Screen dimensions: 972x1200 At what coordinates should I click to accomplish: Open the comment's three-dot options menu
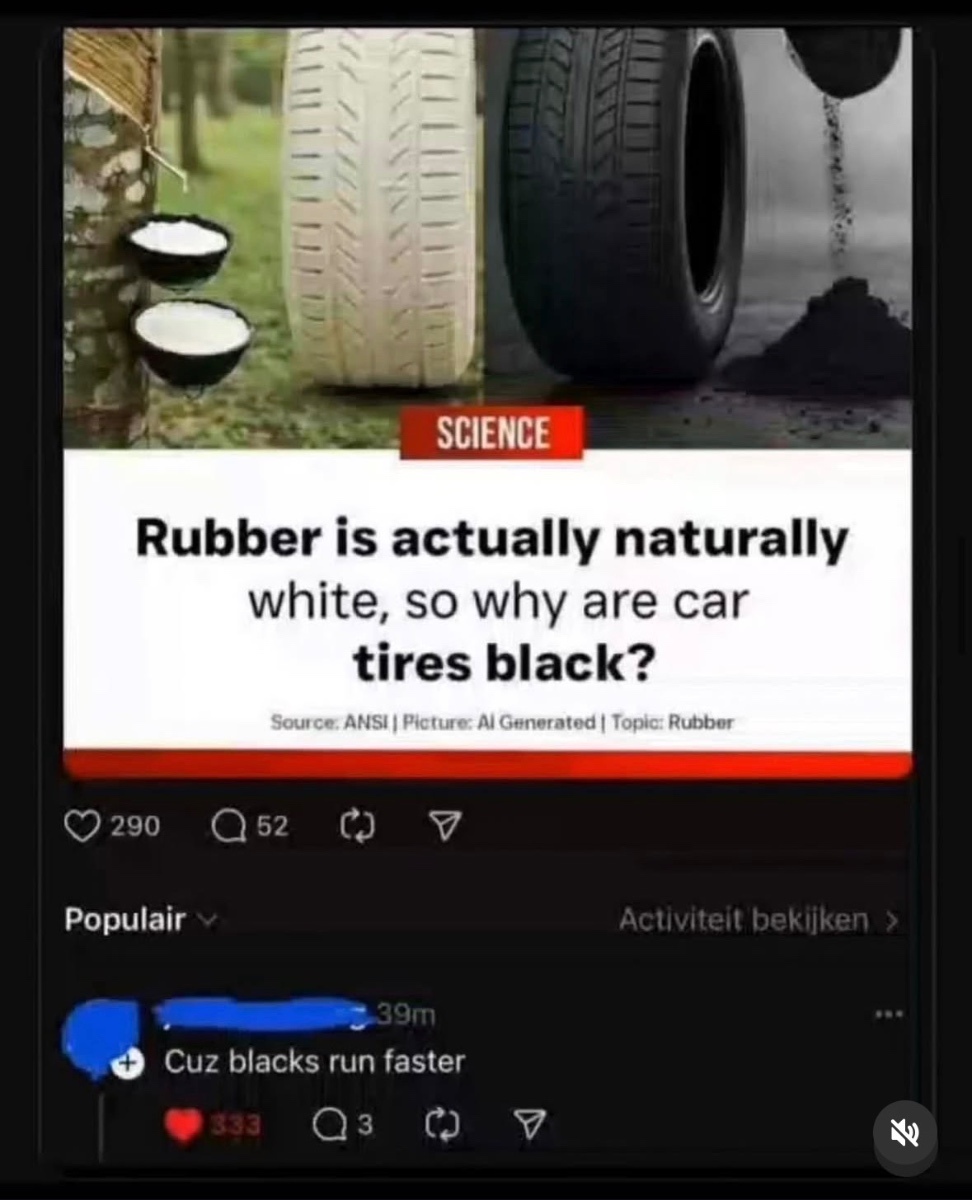pyautogui.click(x=888, y=1014)
